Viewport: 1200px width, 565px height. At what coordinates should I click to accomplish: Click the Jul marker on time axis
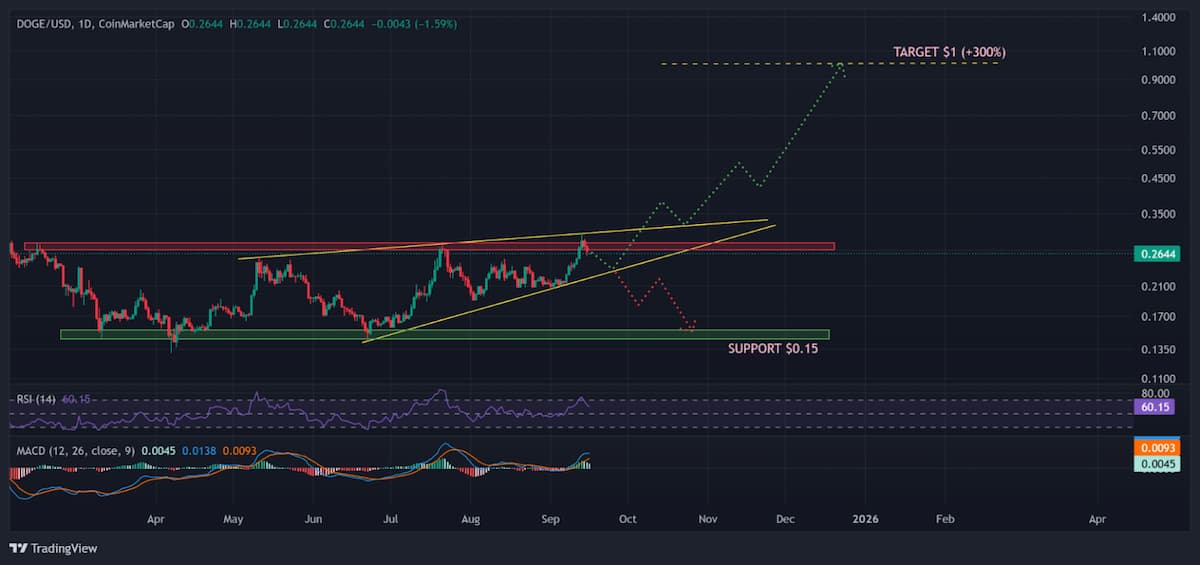391,520
